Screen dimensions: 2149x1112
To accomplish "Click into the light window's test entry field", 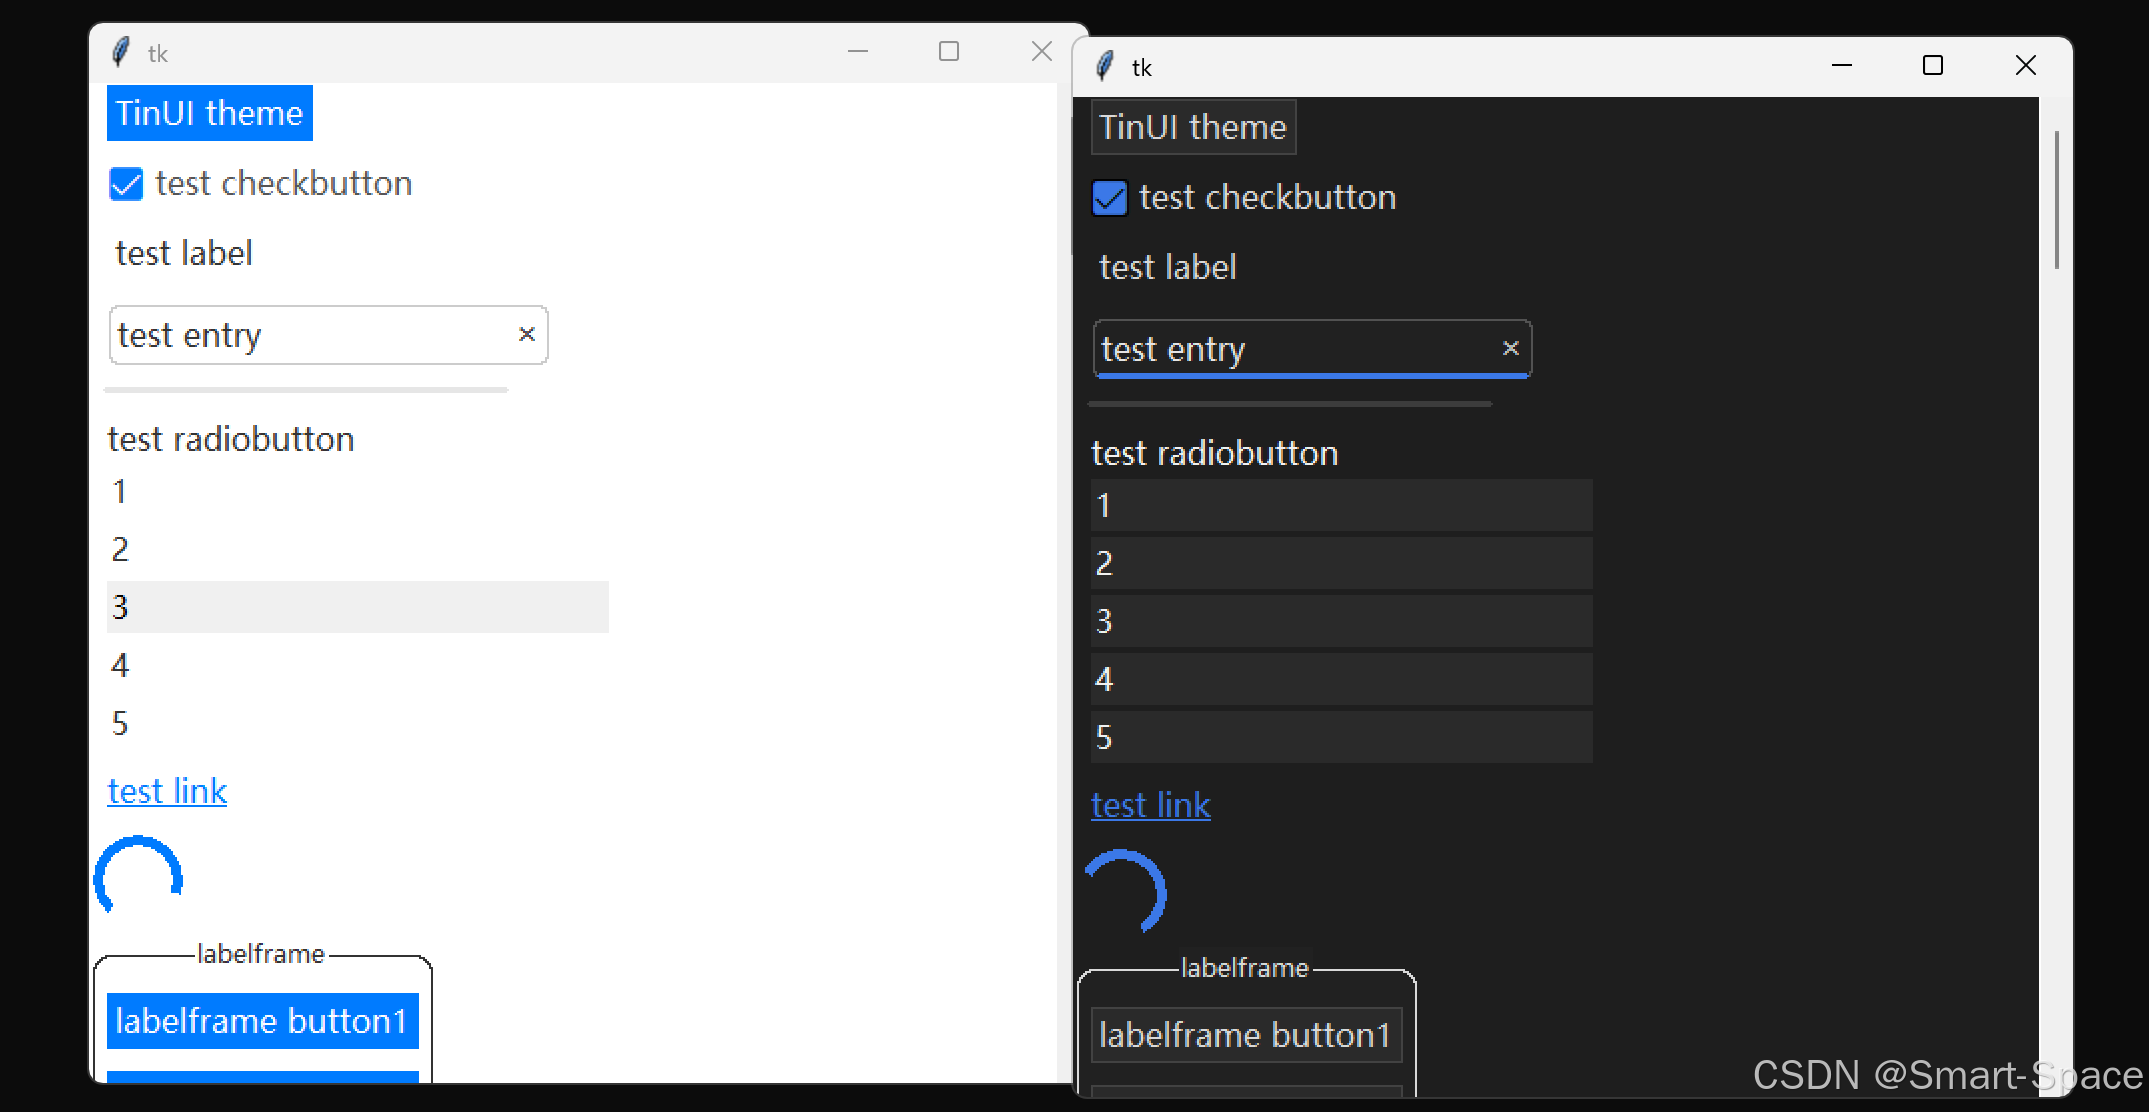I will coord(300,335).
